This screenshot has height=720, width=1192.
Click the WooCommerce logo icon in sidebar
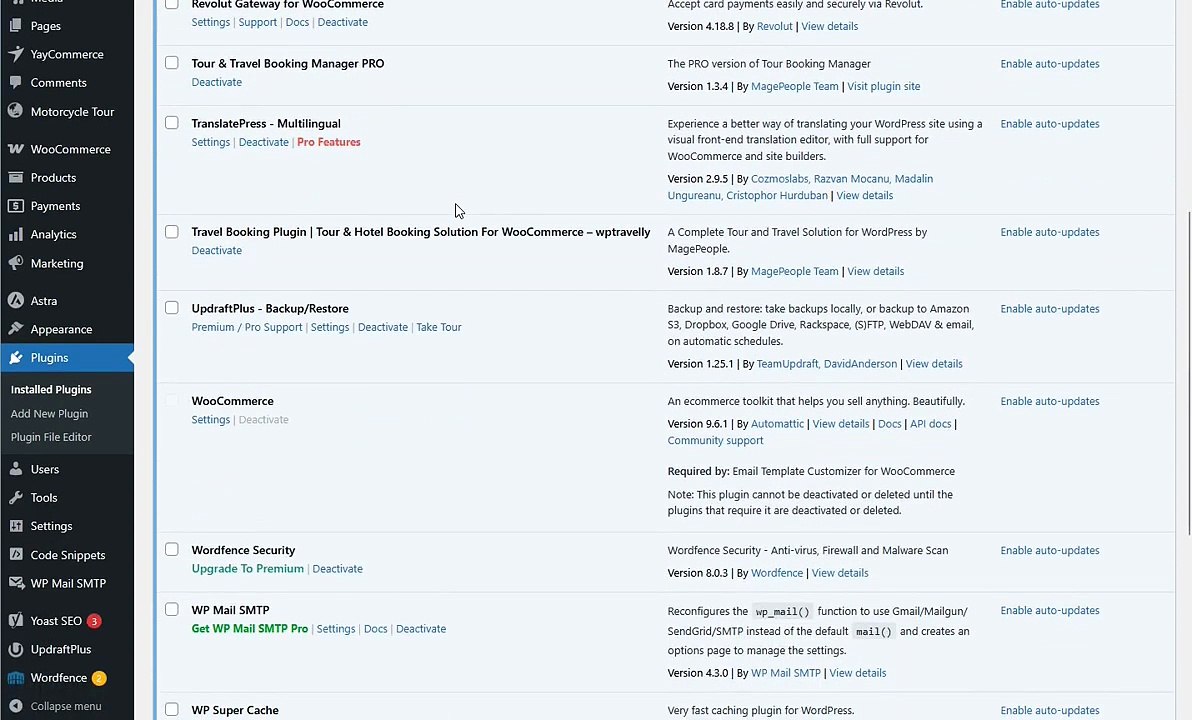(x=15, y=149)
